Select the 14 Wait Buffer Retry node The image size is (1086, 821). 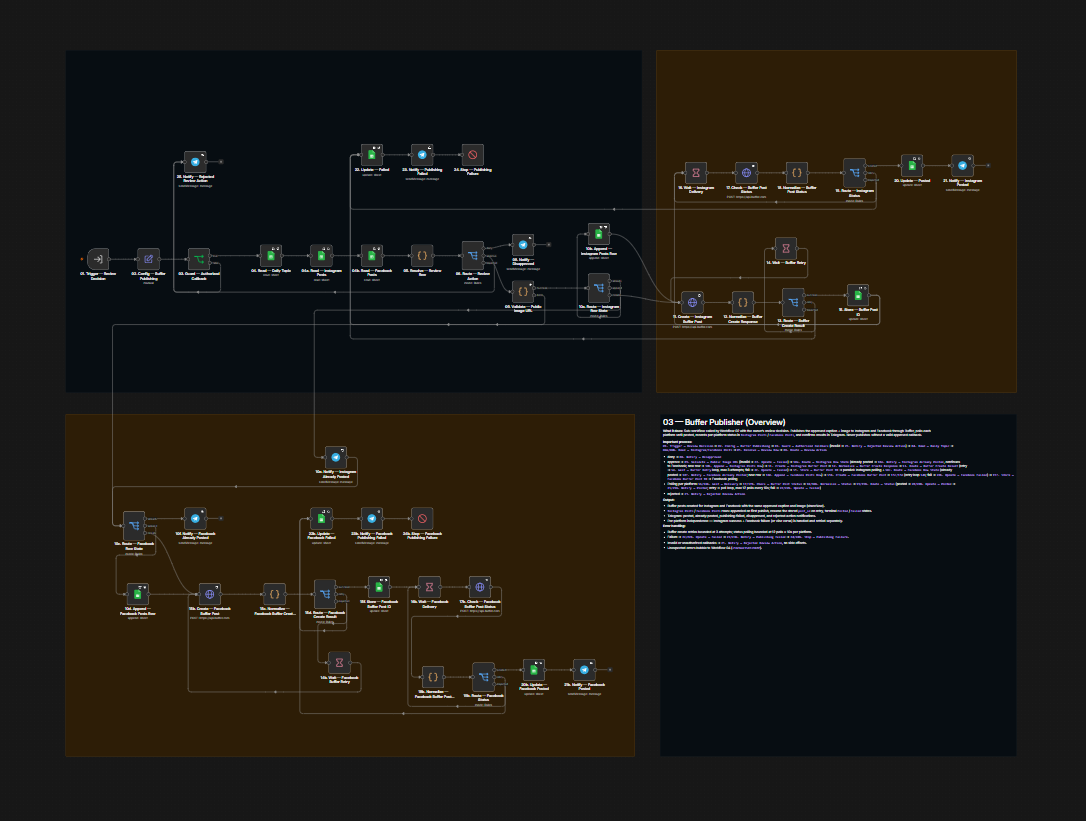(785, 248)
